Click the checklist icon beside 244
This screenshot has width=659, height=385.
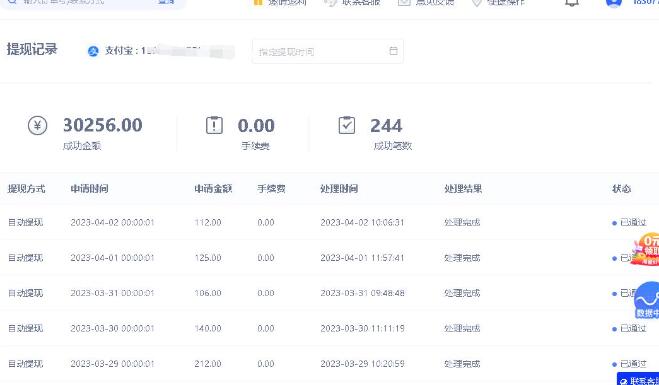347,125
